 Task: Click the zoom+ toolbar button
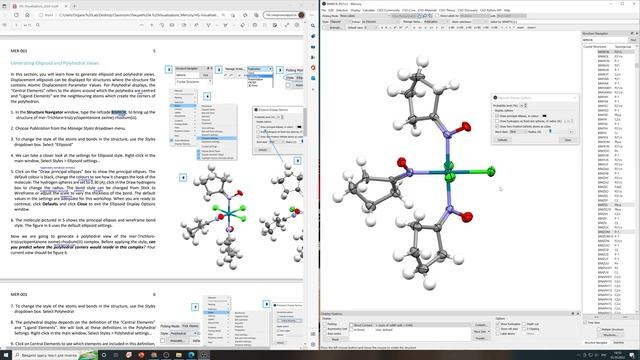point(531,27)
